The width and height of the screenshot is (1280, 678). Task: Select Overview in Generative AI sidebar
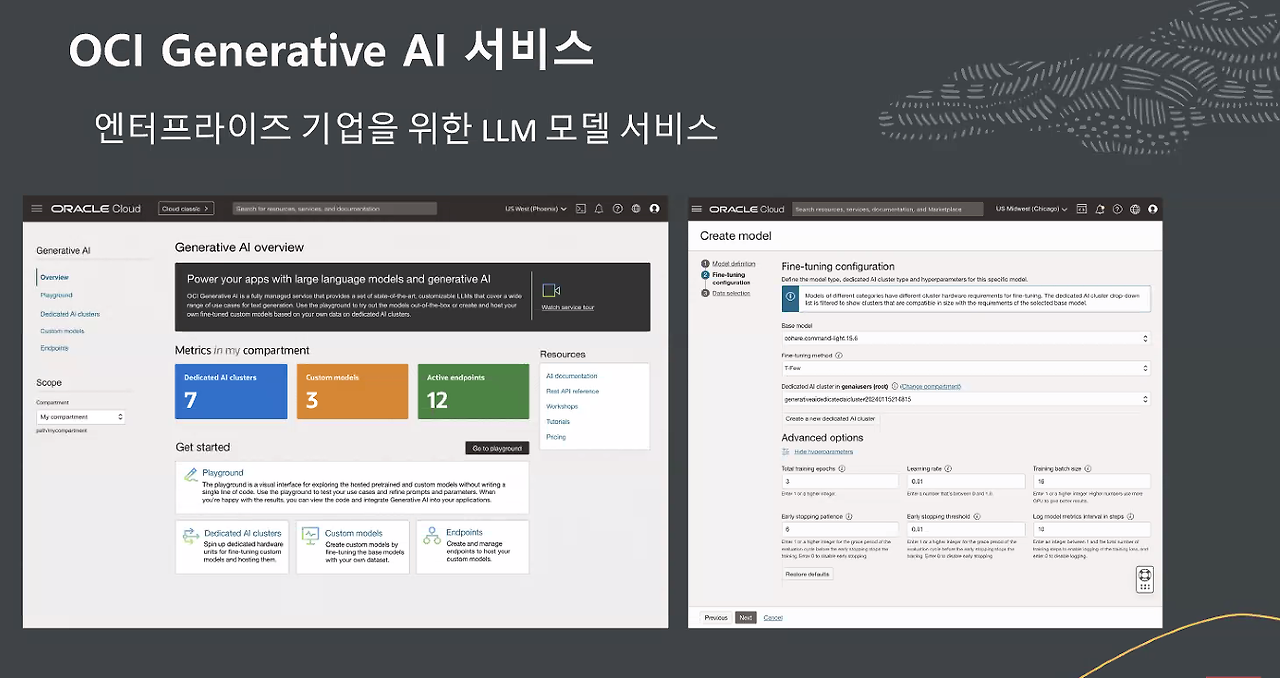coord(55,277)
